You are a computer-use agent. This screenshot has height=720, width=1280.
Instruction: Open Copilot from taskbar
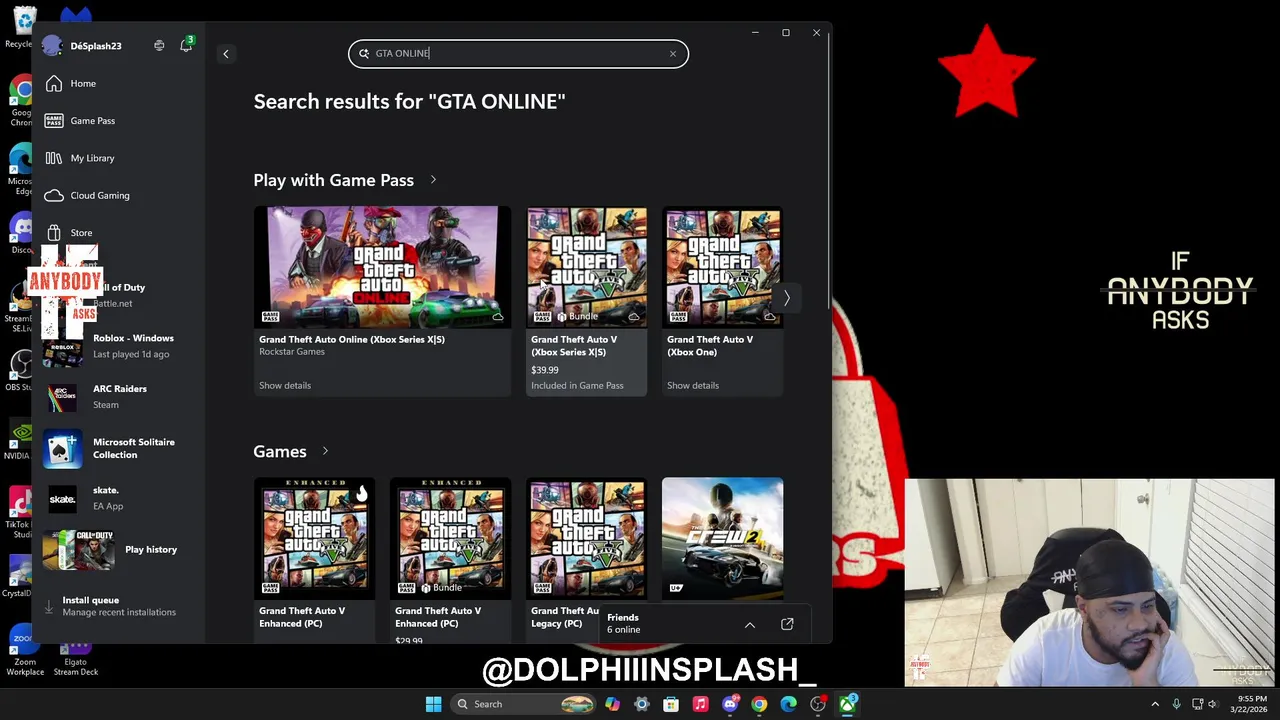612,704
